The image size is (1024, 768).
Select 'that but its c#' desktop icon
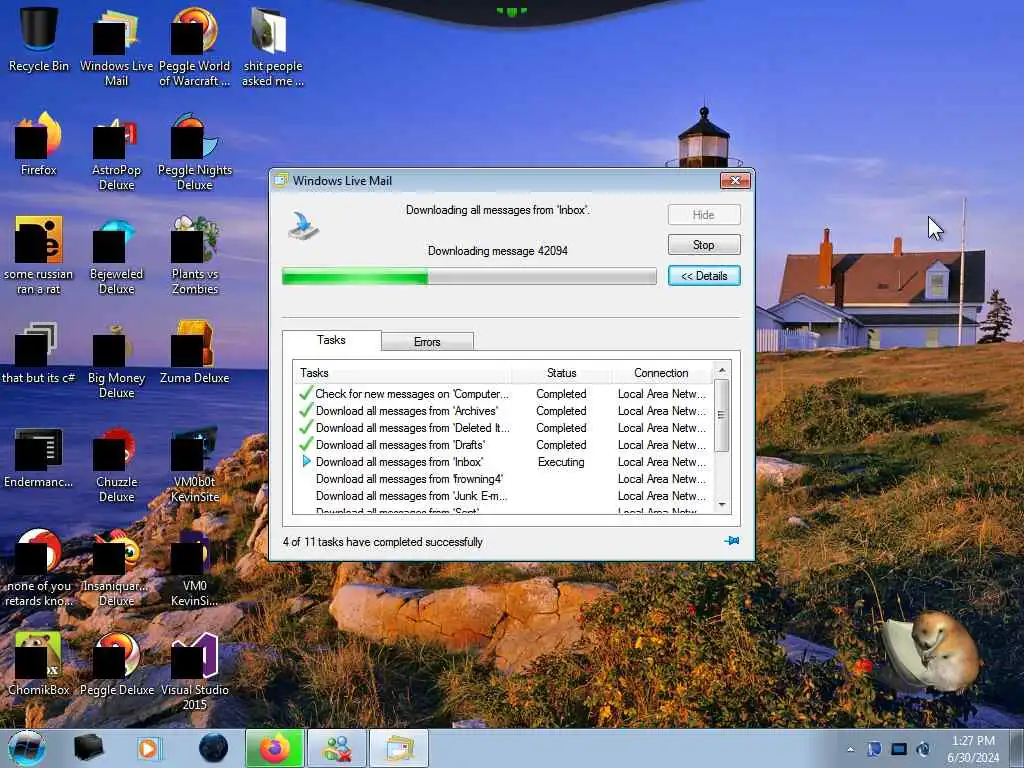(39, 353)
